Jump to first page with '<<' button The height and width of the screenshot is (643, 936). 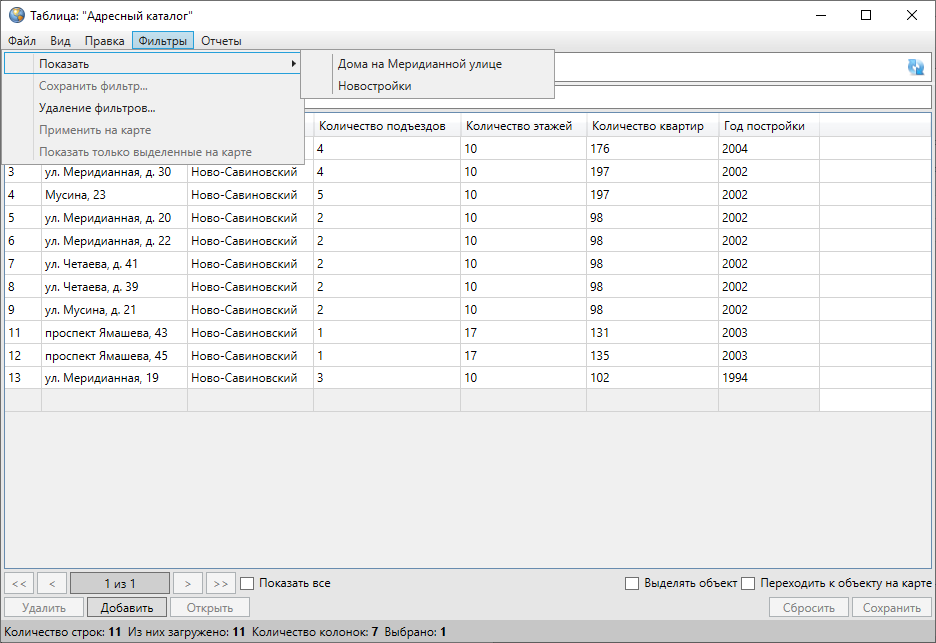tap(20, 583)
